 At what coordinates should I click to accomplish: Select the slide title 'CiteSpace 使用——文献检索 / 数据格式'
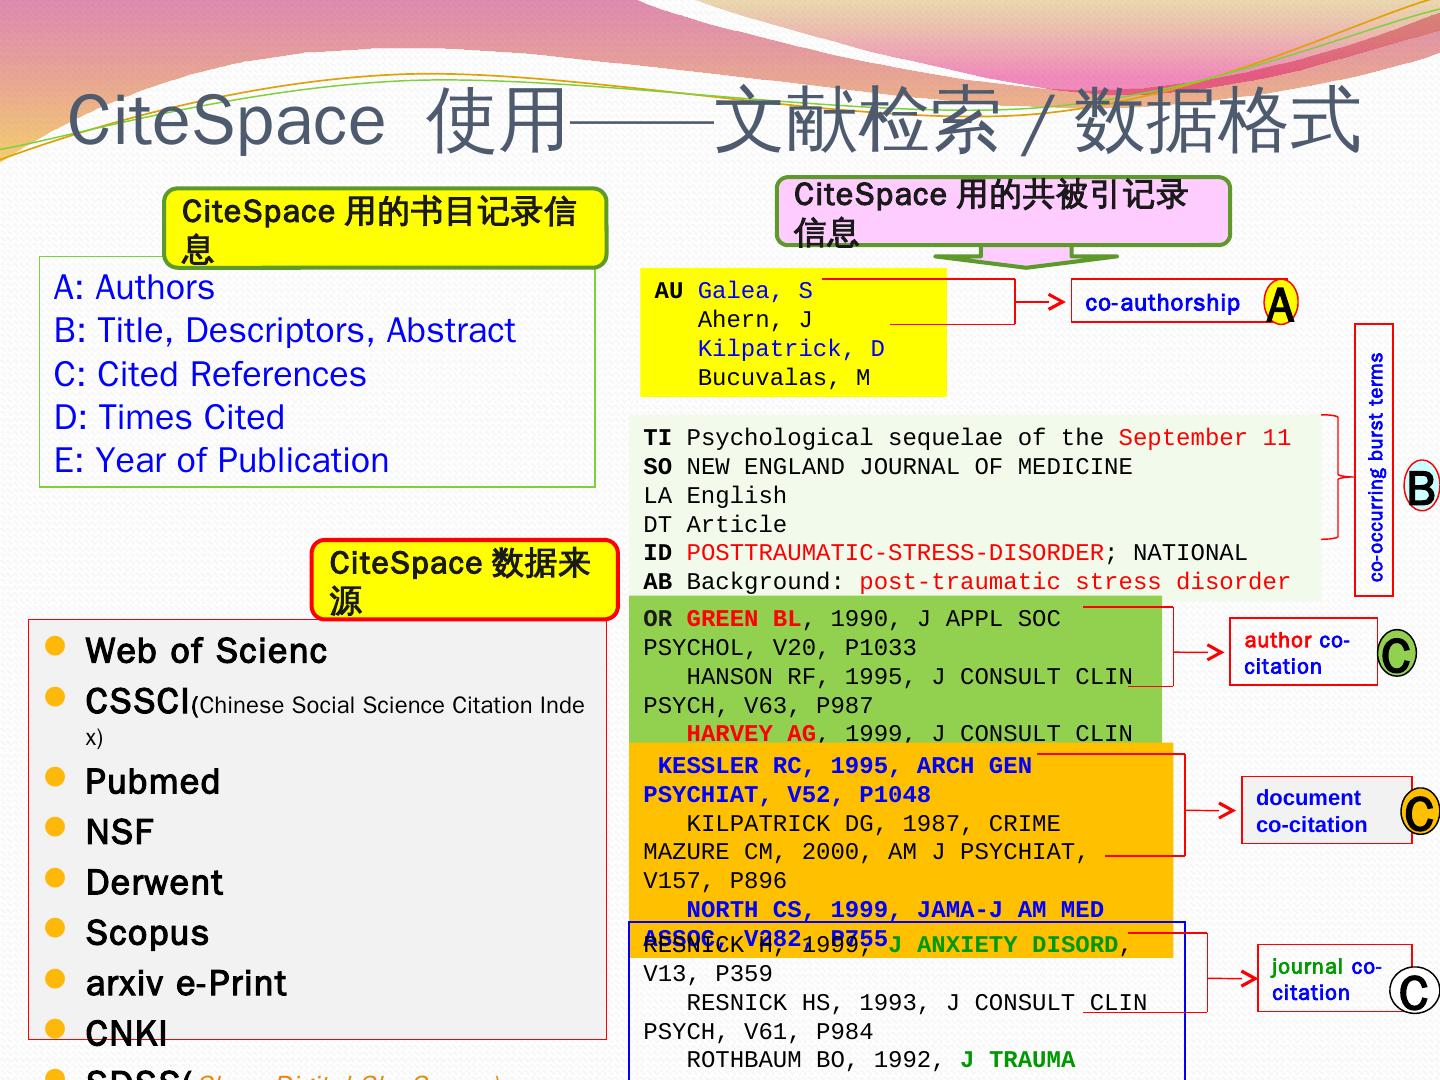click(714, 120)
